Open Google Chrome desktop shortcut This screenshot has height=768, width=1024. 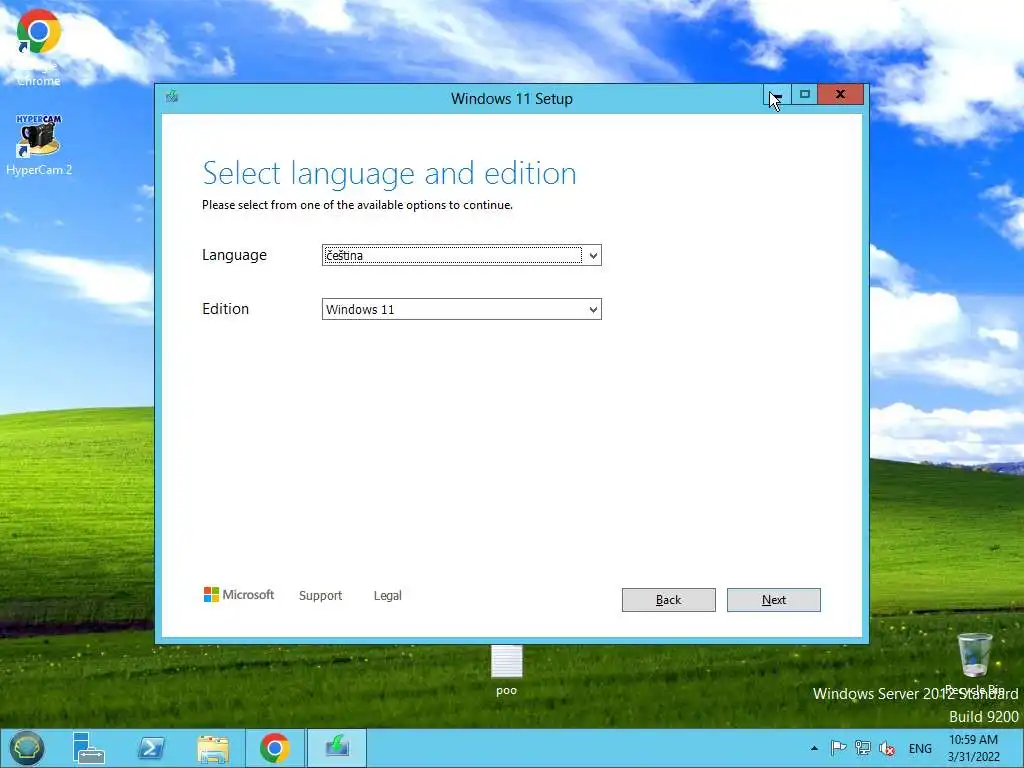39,46
